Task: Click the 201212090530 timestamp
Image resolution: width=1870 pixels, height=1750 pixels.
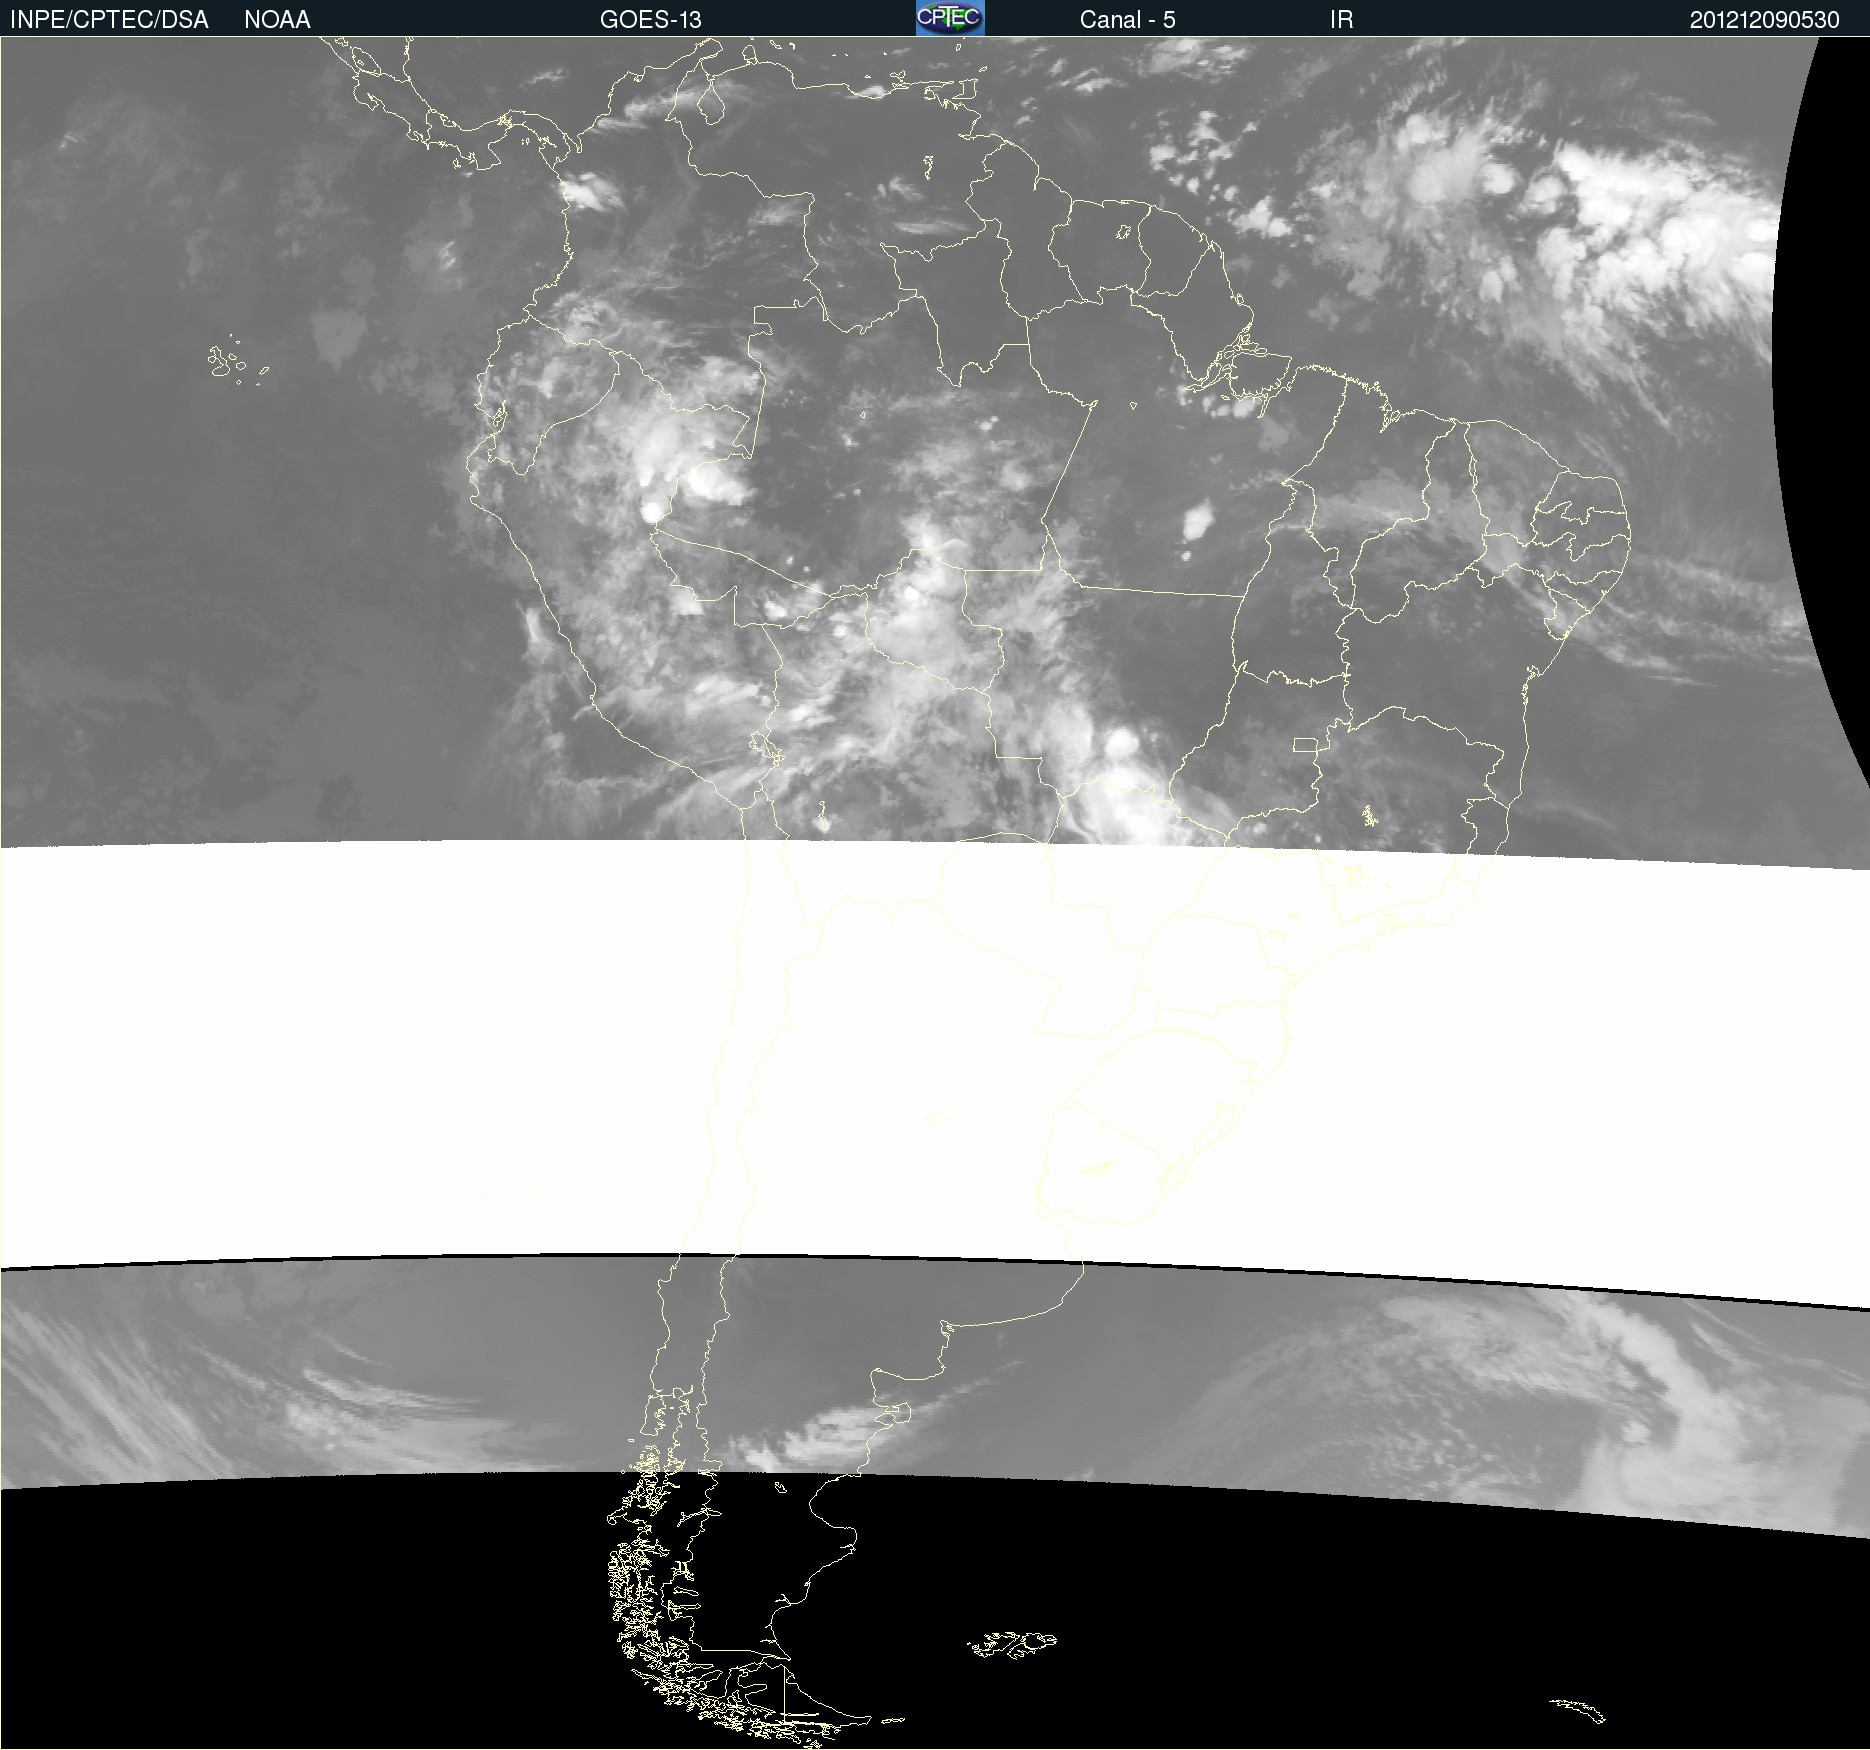Action: click(1764, 20)
